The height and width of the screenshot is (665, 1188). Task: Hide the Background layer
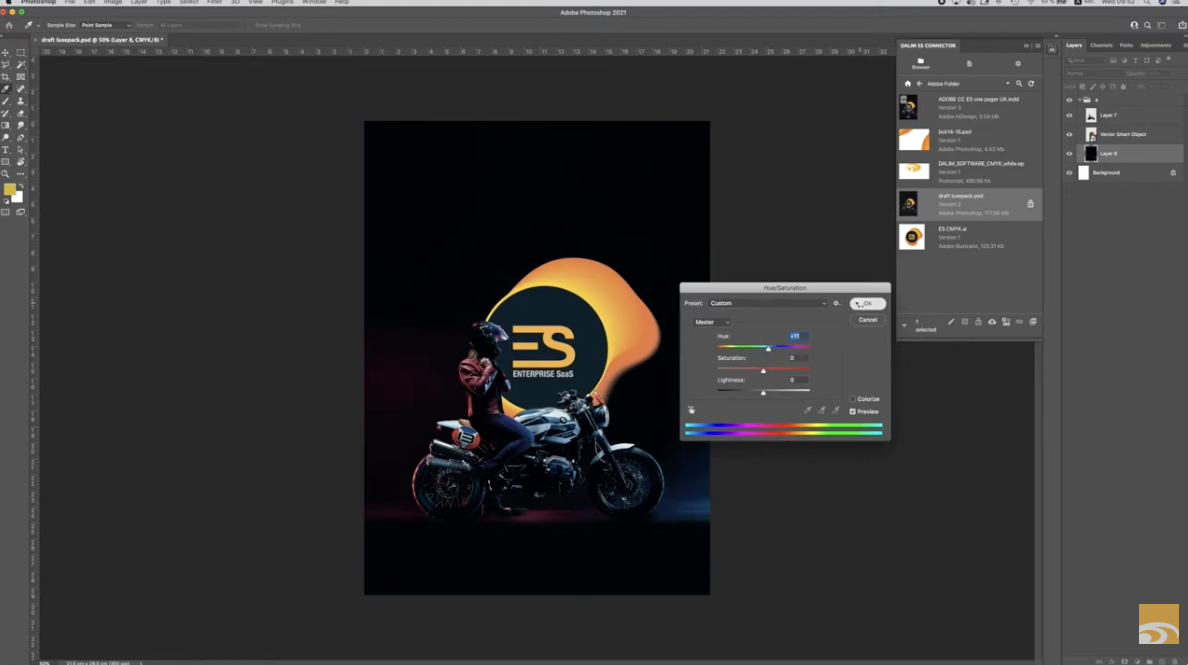1069,172
